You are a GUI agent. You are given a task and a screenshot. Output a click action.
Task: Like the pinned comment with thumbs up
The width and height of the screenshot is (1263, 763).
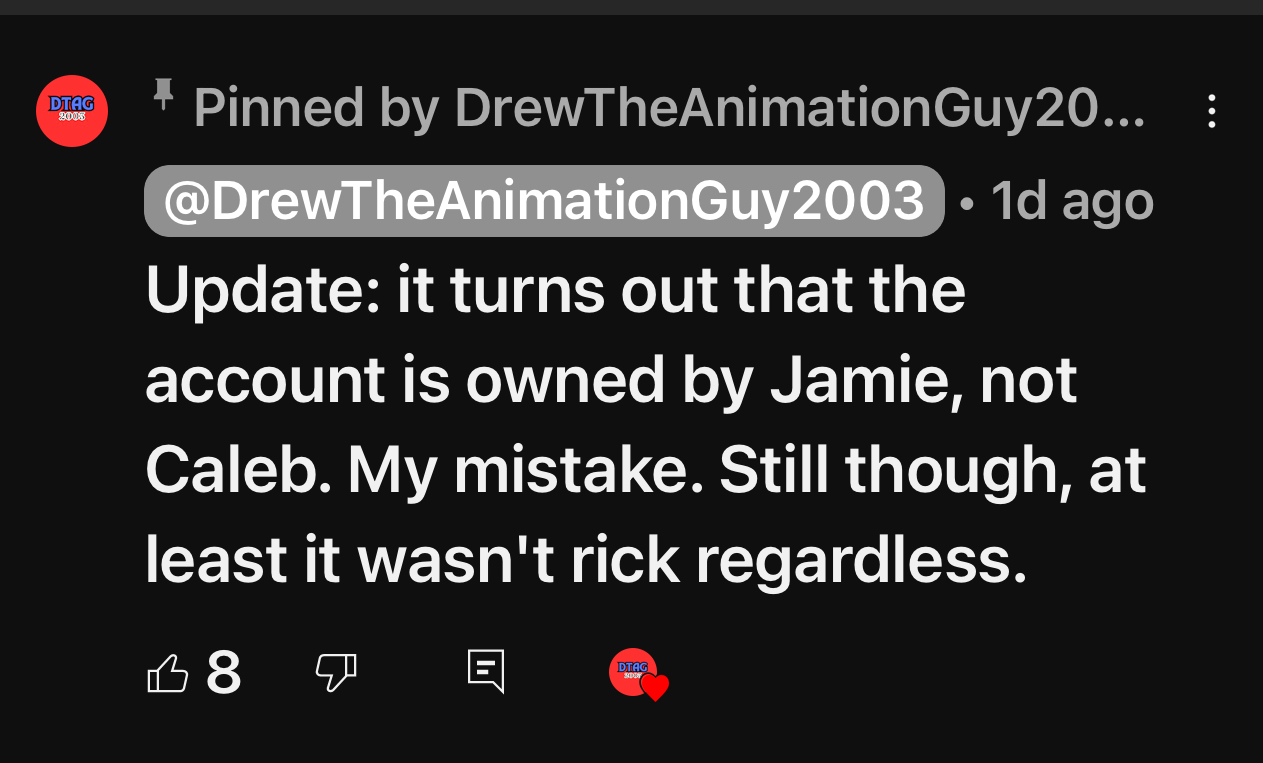pos(167,673)
